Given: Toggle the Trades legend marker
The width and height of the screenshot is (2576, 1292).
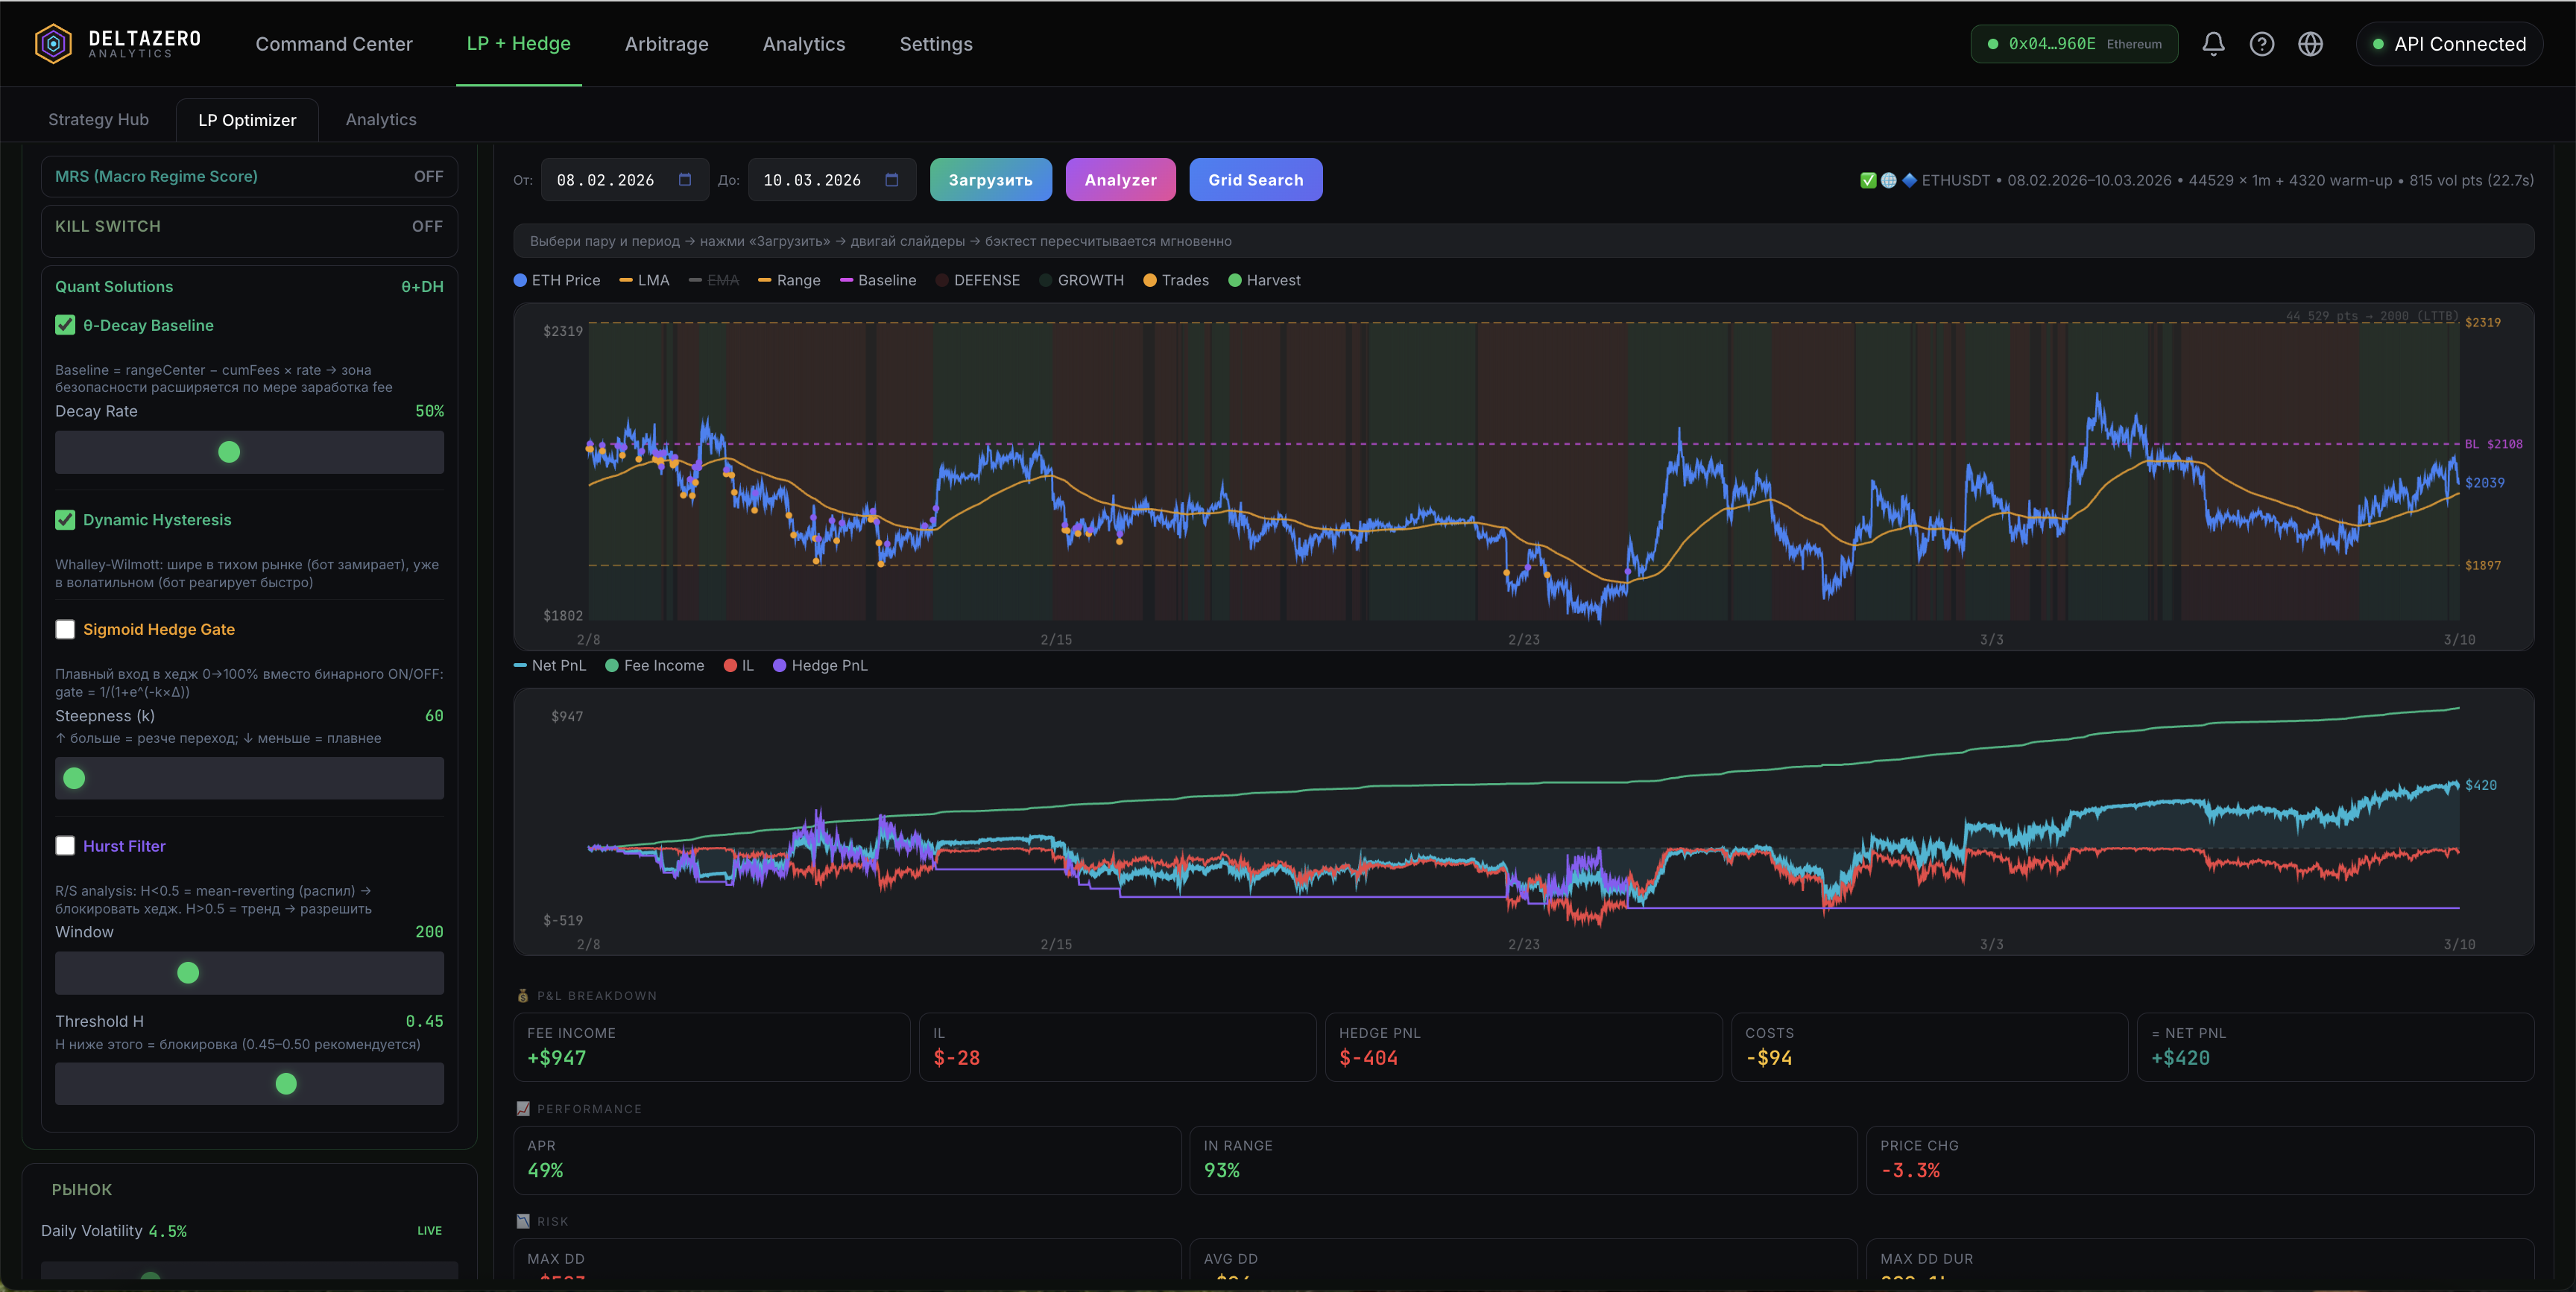Looking at the screenshot, I should pos(1150,280).
